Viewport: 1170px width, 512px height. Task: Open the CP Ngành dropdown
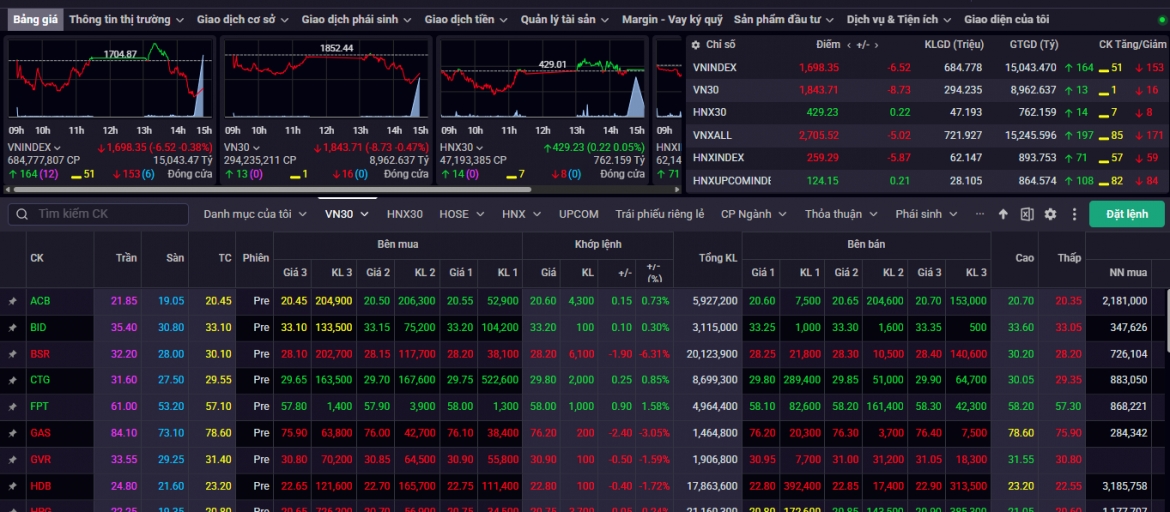tap(754, 214)
